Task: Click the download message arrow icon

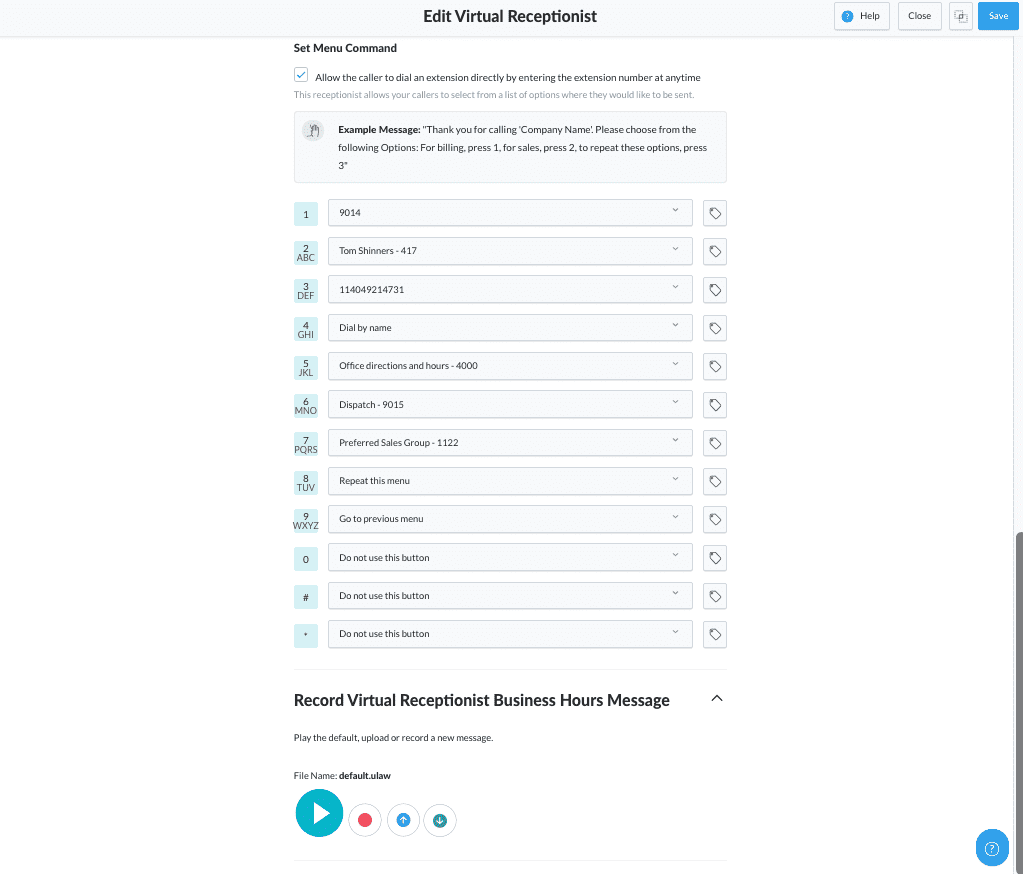Action: (440, 821)
